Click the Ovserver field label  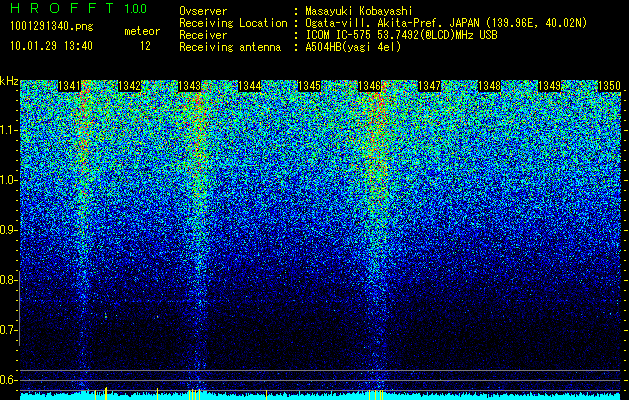pyautogui.click(x=203, y=11)
